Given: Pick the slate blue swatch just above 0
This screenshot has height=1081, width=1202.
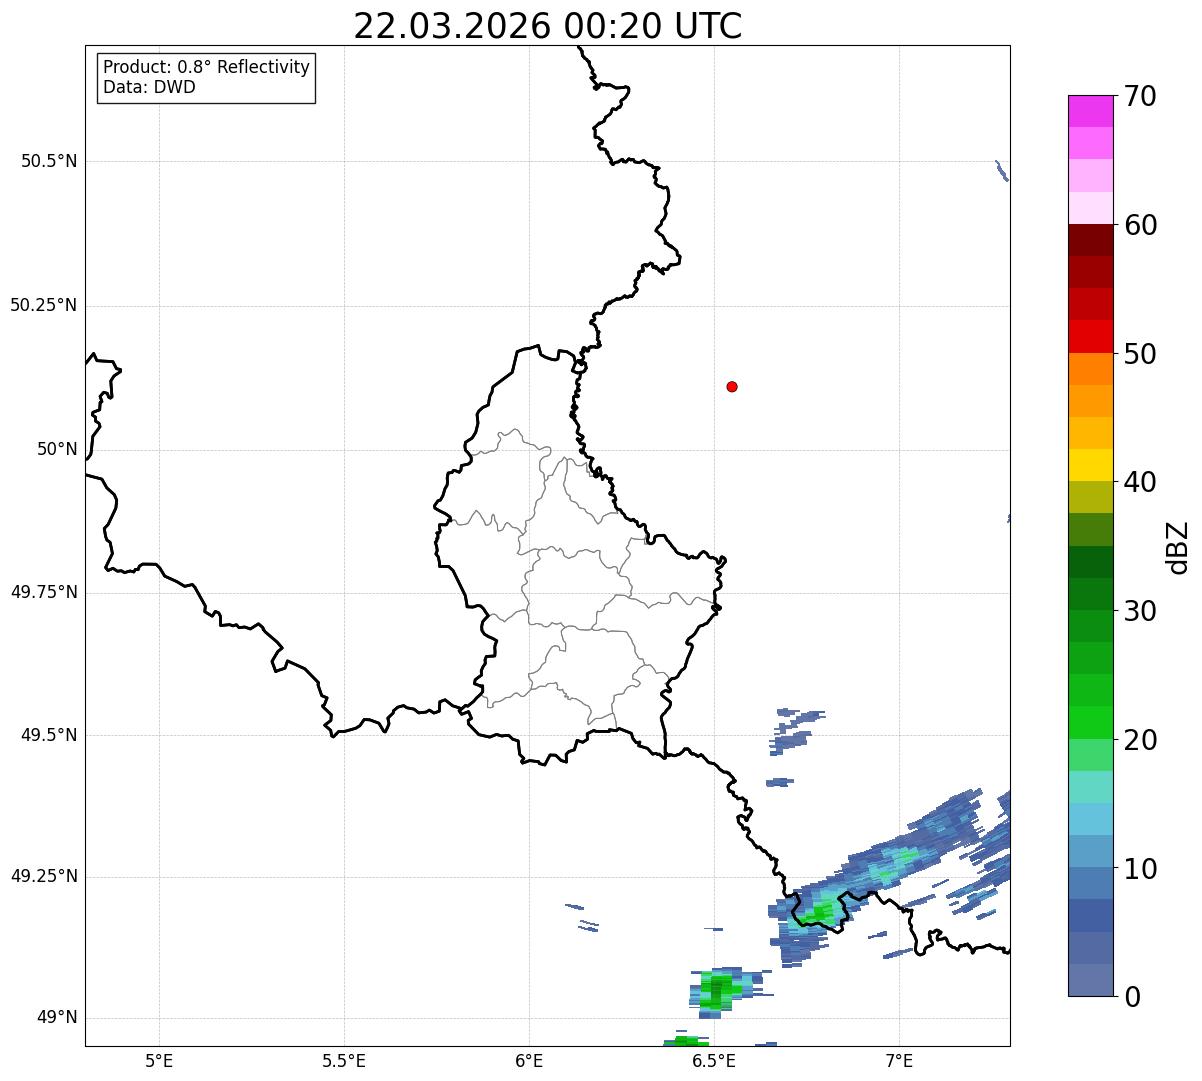Looking at the screenshot, I should tap(1091, 980).
